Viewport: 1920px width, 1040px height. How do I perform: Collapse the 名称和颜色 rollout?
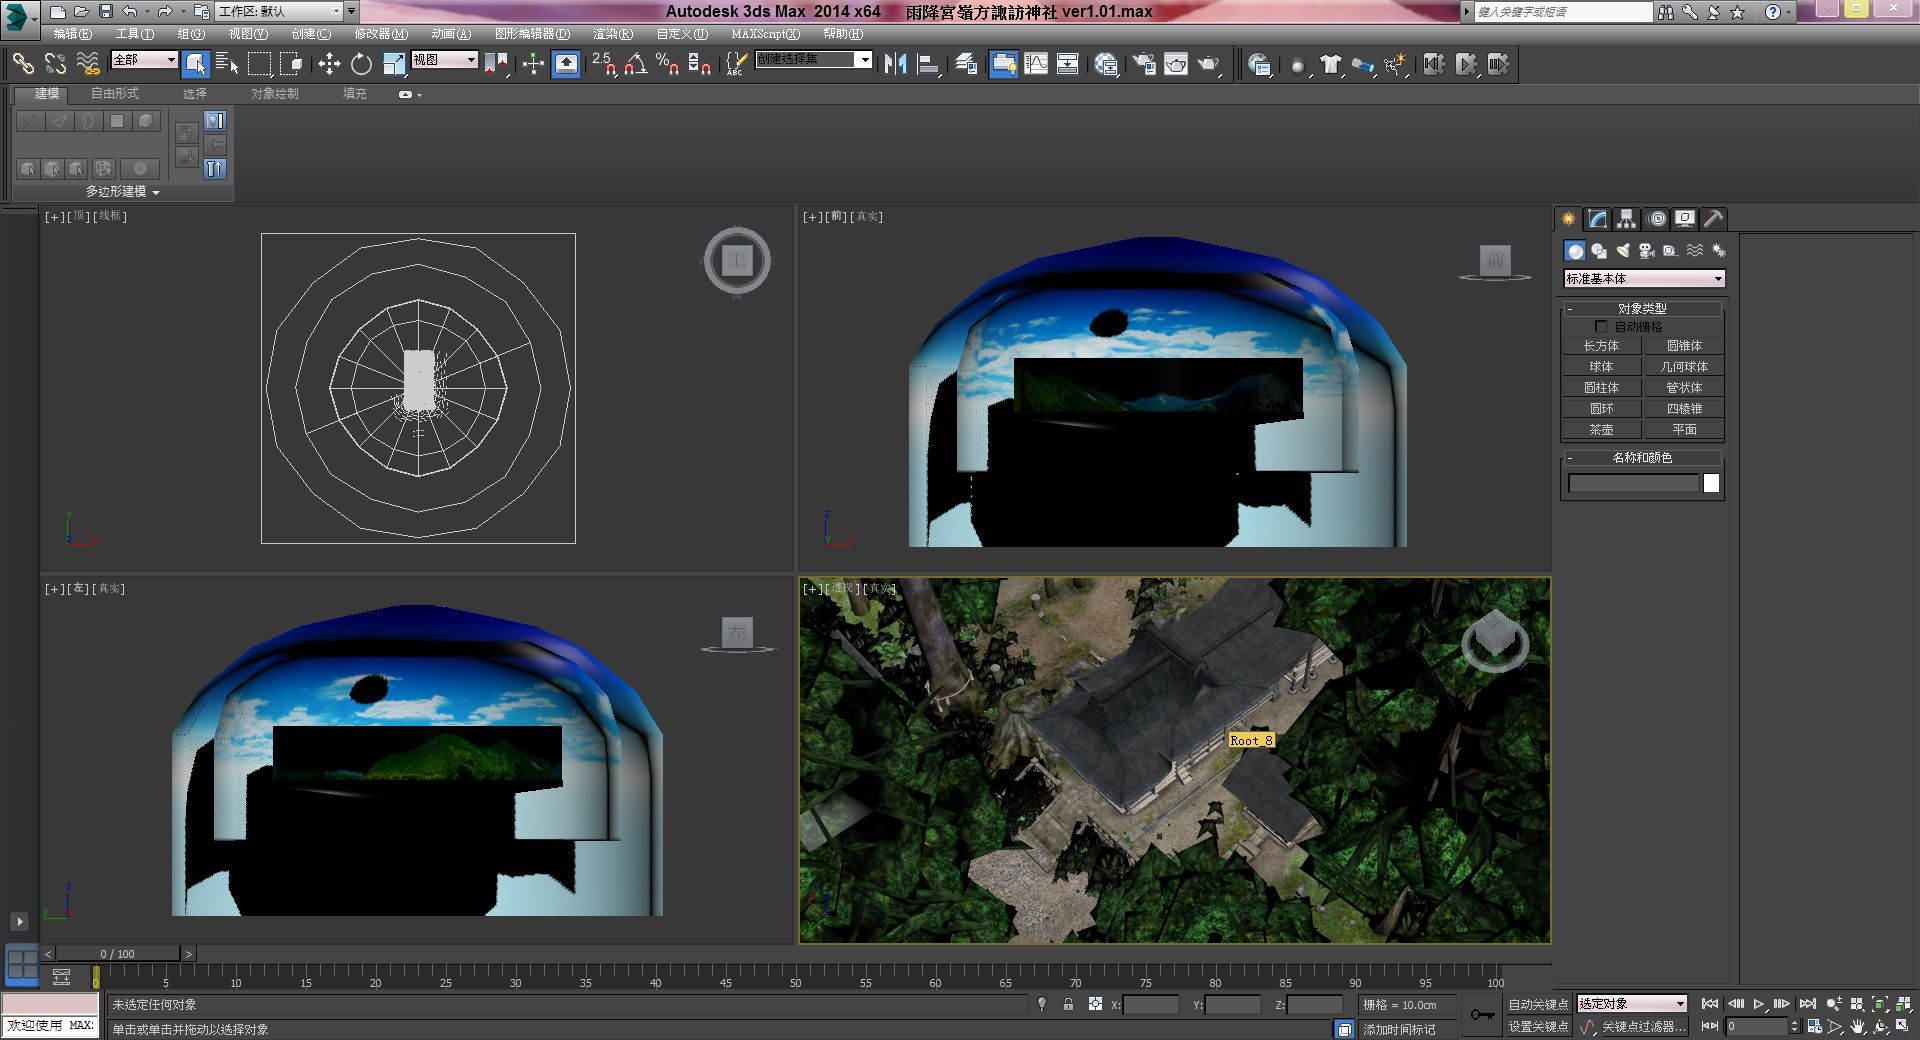tap(1642, 458)
